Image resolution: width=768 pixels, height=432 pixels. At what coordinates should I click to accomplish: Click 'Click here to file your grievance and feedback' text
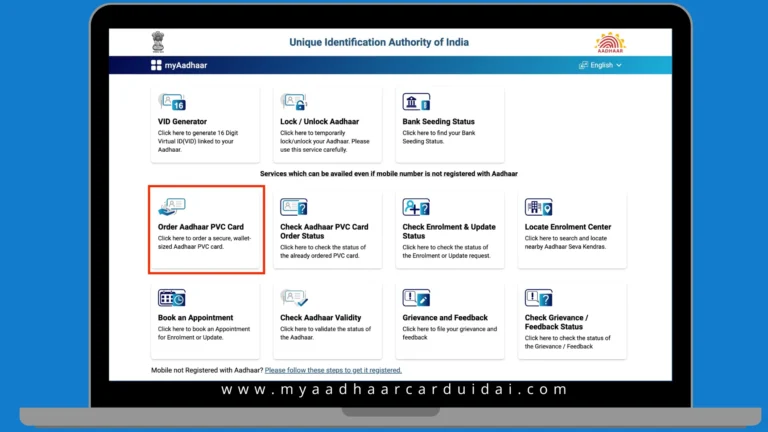pyautogui.click(x=450, y=333)
